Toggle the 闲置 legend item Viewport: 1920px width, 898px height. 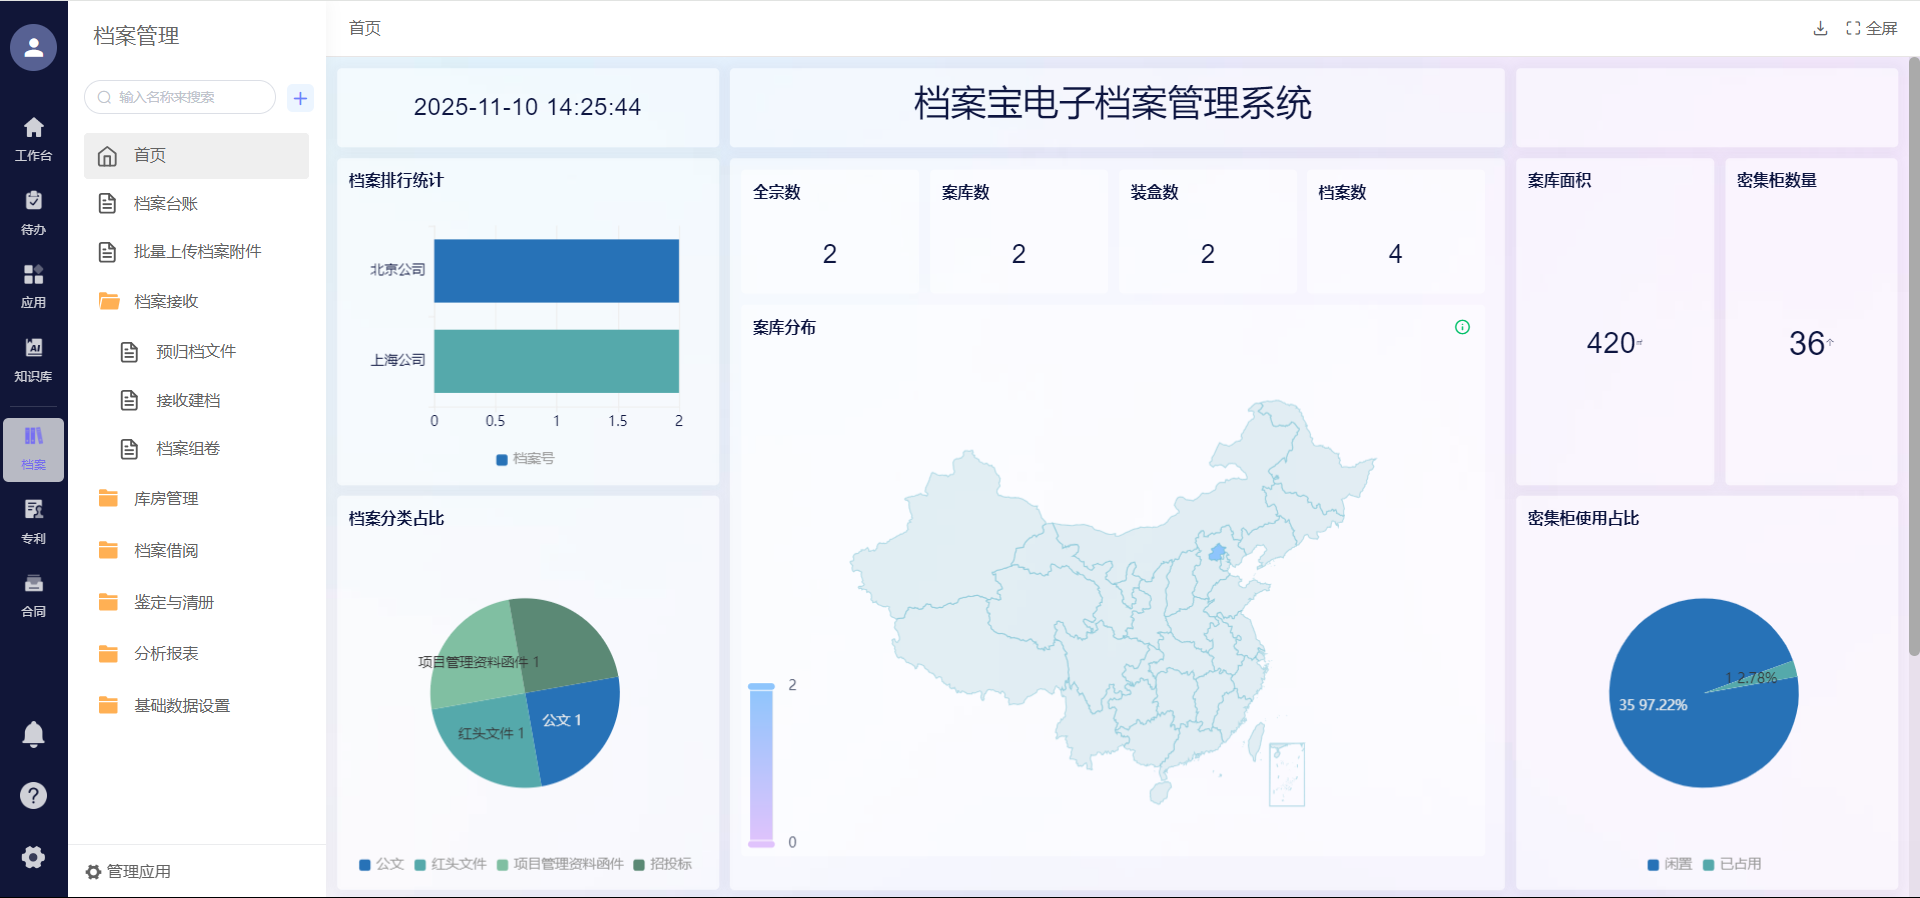coord(1670,864)
